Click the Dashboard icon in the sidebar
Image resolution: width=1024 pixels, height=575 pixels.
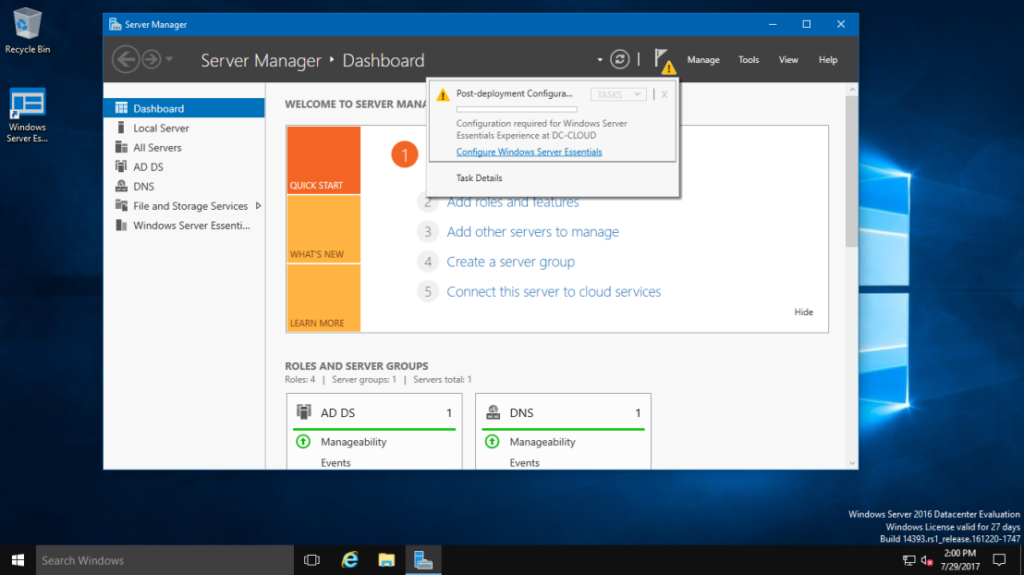pos(121,108)
